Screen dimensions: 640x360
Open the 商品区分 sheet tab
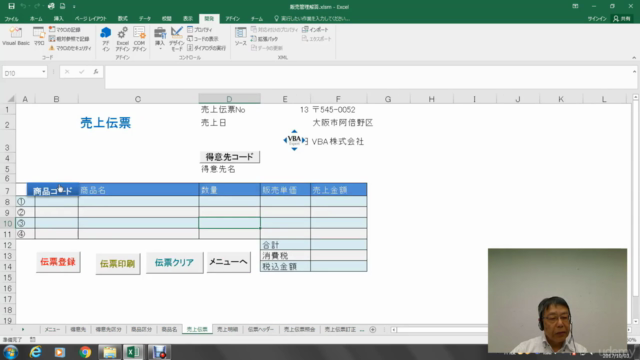click(x=141, y=329)
